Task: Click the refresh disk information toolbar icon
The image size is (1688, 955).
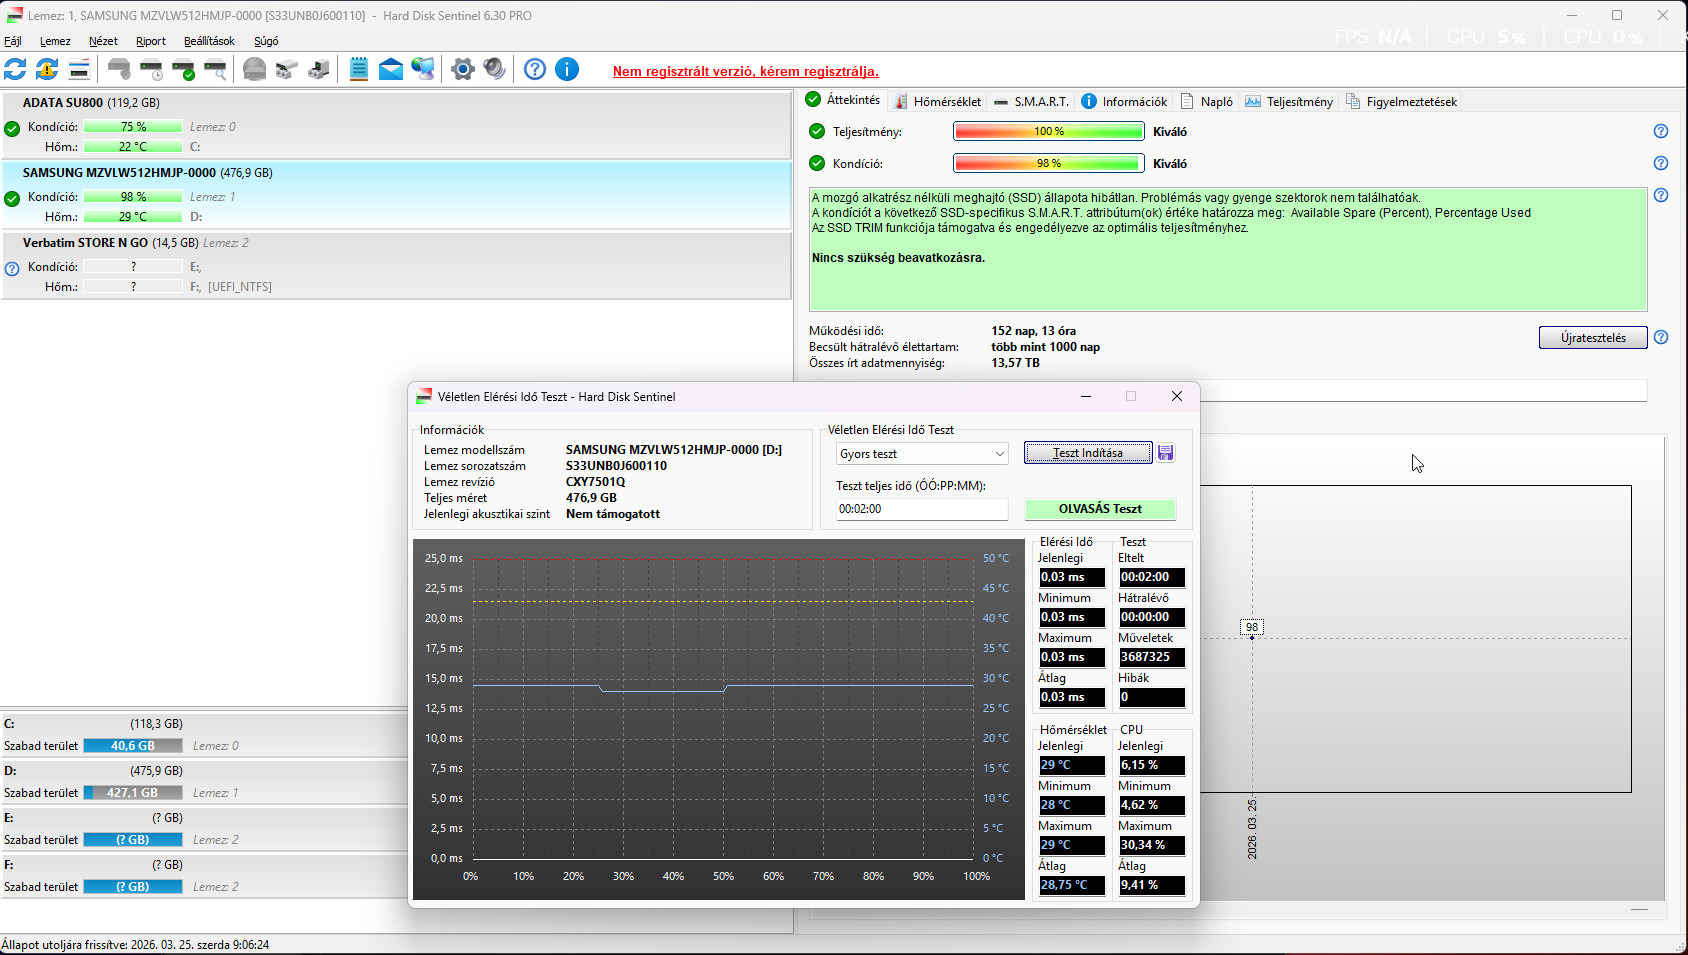Action: (x=16, y=69)
